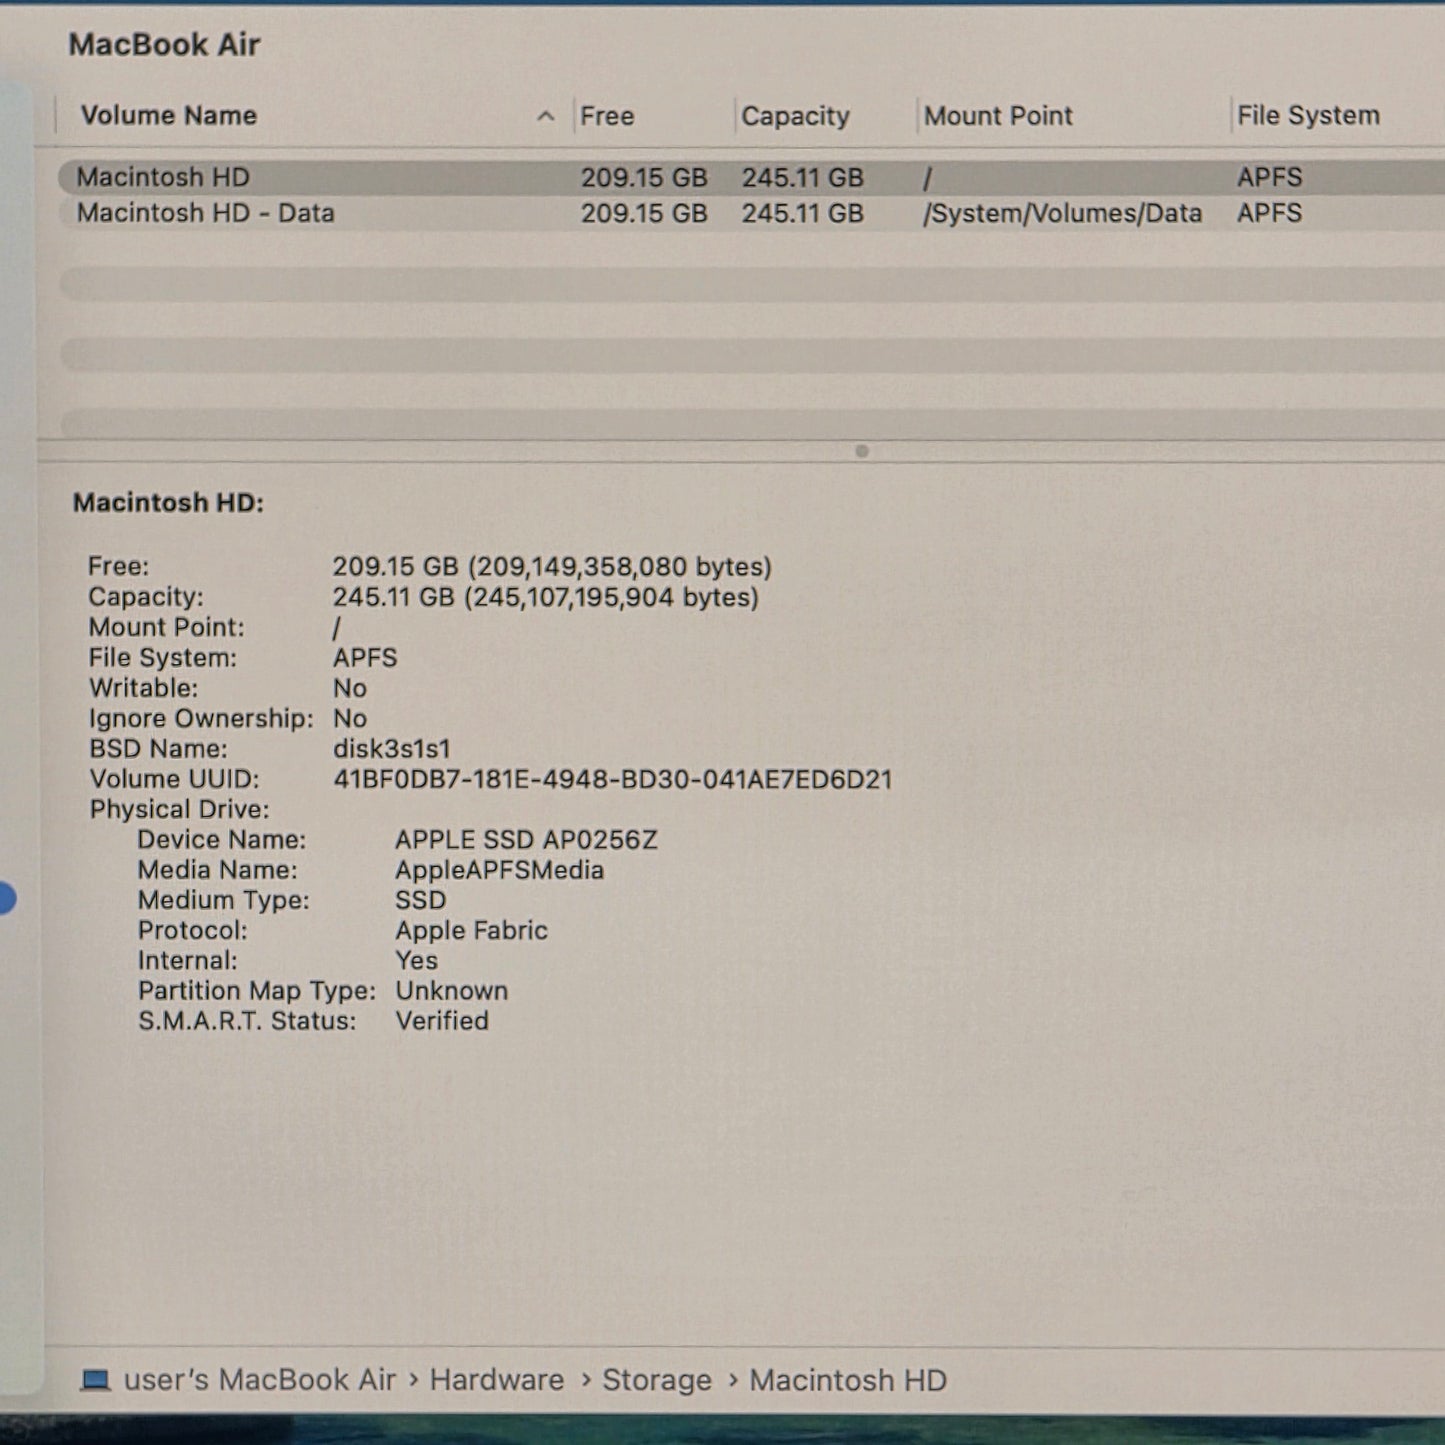
Task: Sort by the Volume Name column header
Action: (169, 116)
